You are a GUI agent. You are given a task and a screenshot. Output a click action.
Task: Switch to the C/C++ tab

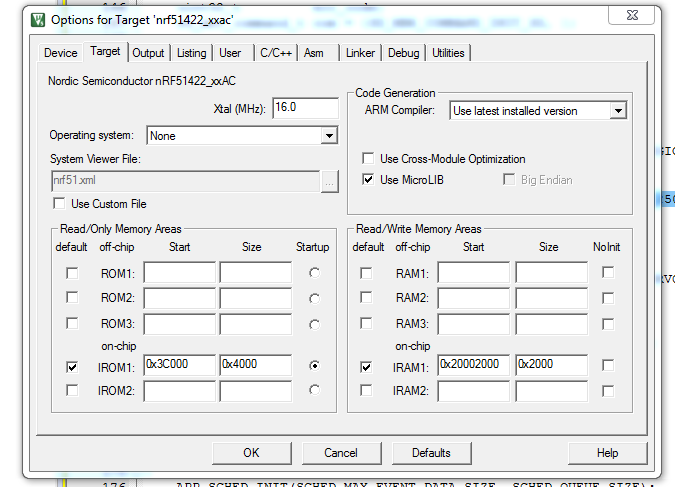[276, 53]
